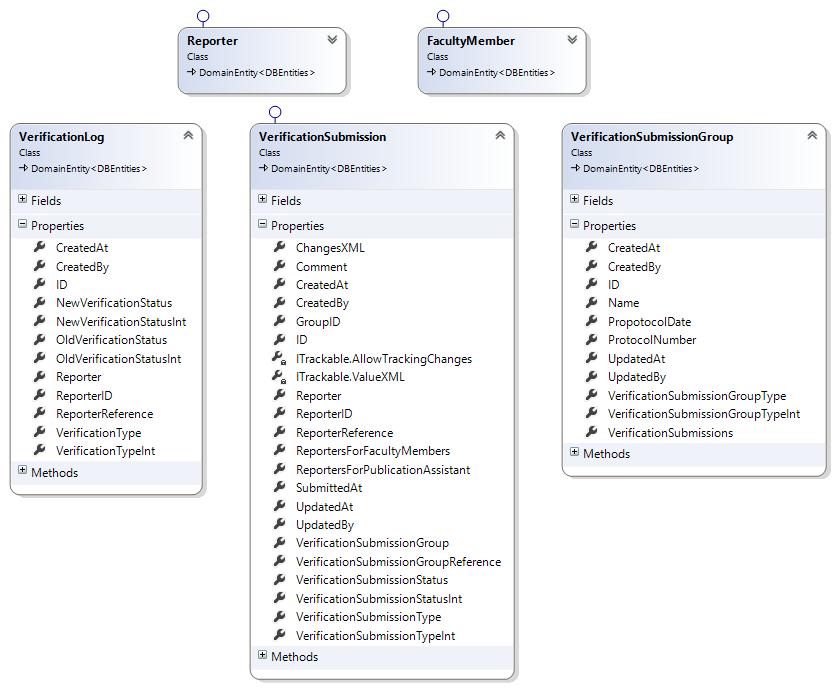The image size is (835, 688).
Task: Click the interface lollipop above FacultyMember
Action: click(x=443, y=17)
